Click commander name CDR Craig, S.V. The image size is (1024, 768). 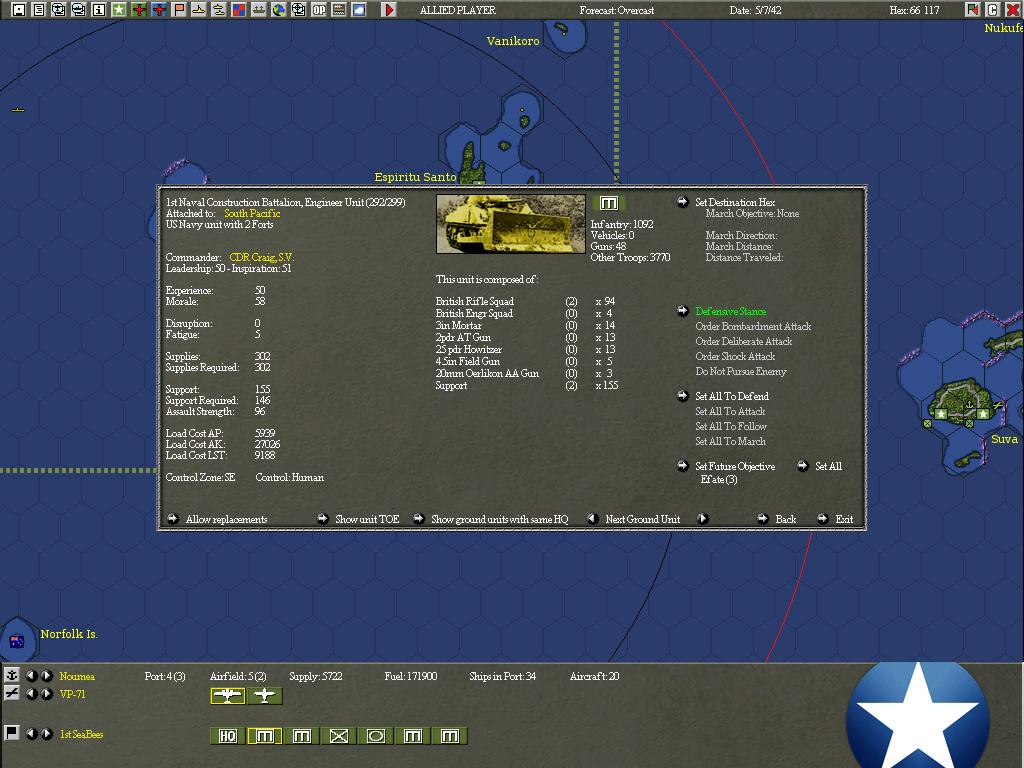pyautogui.click(x=261, y=257)
